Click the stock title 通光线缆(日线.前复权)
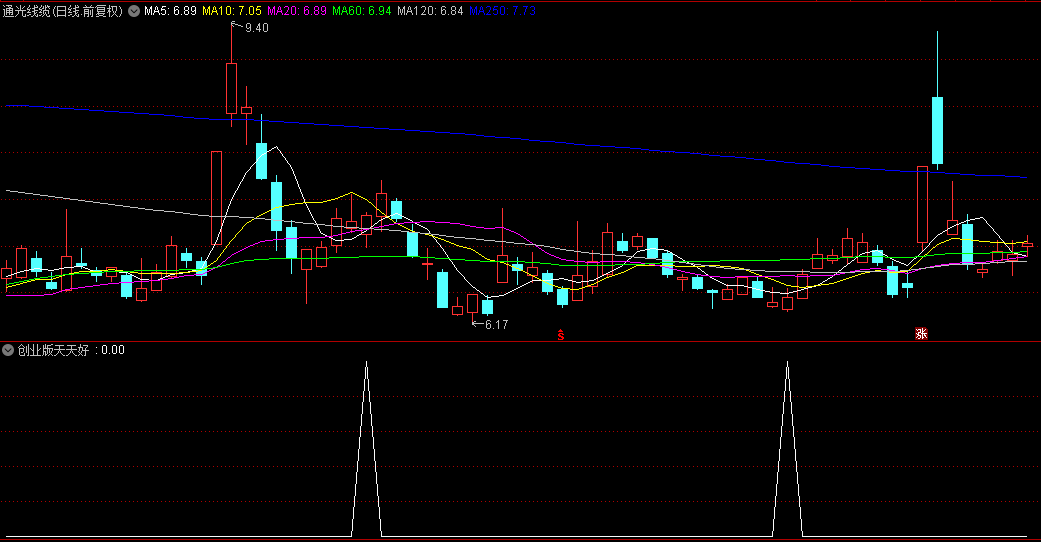 point(63,11)
